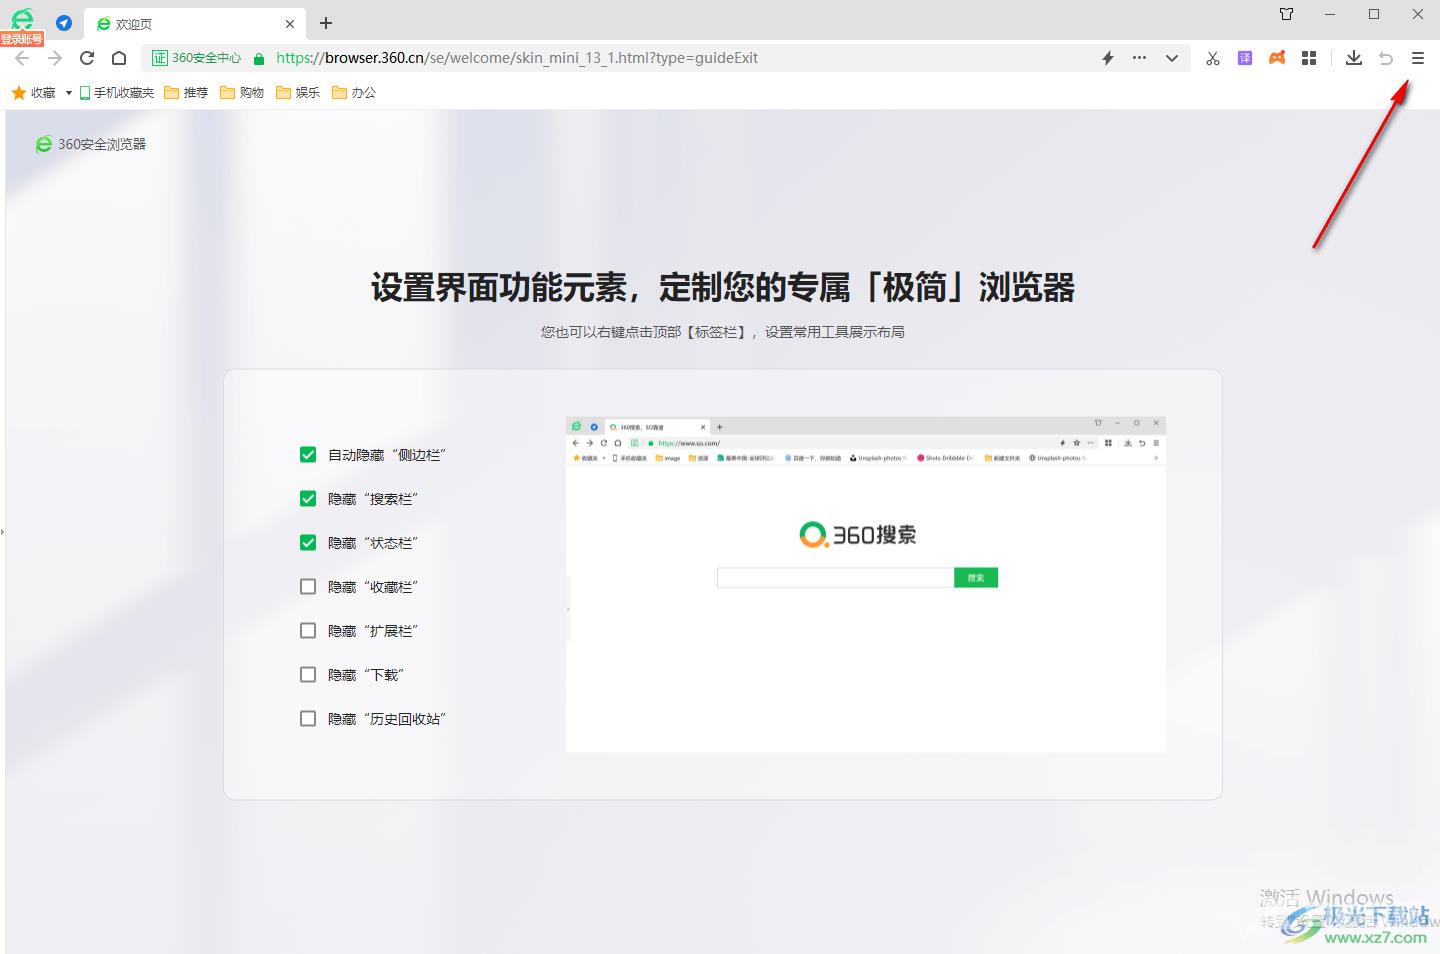Toggle the lightning speed mode icon
The width and height of the screenshot is (1440, 954).
pyautogui.click(x=1108, y=58)
